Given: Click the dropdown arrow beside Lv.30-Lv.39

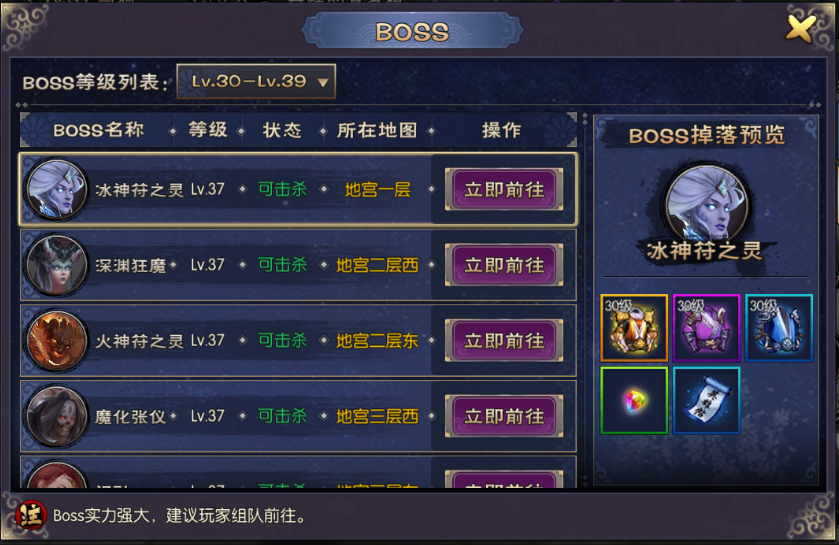Looking at the screenshot, I should (323, 82).
